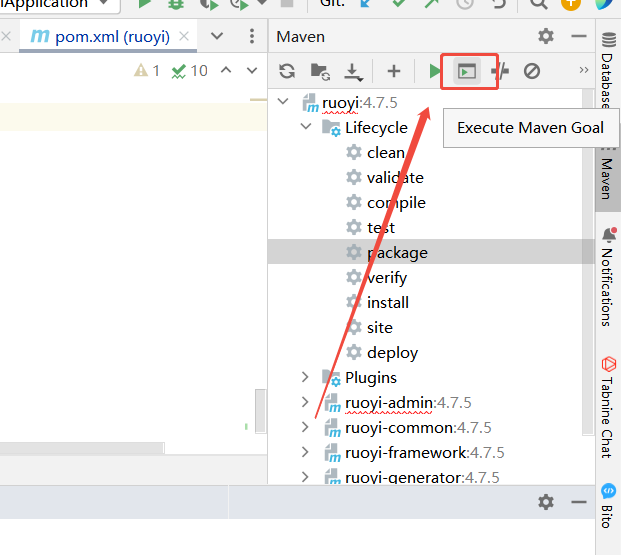Open editor tab options menu
Viewport: 621px width, 555px height.
252,36
